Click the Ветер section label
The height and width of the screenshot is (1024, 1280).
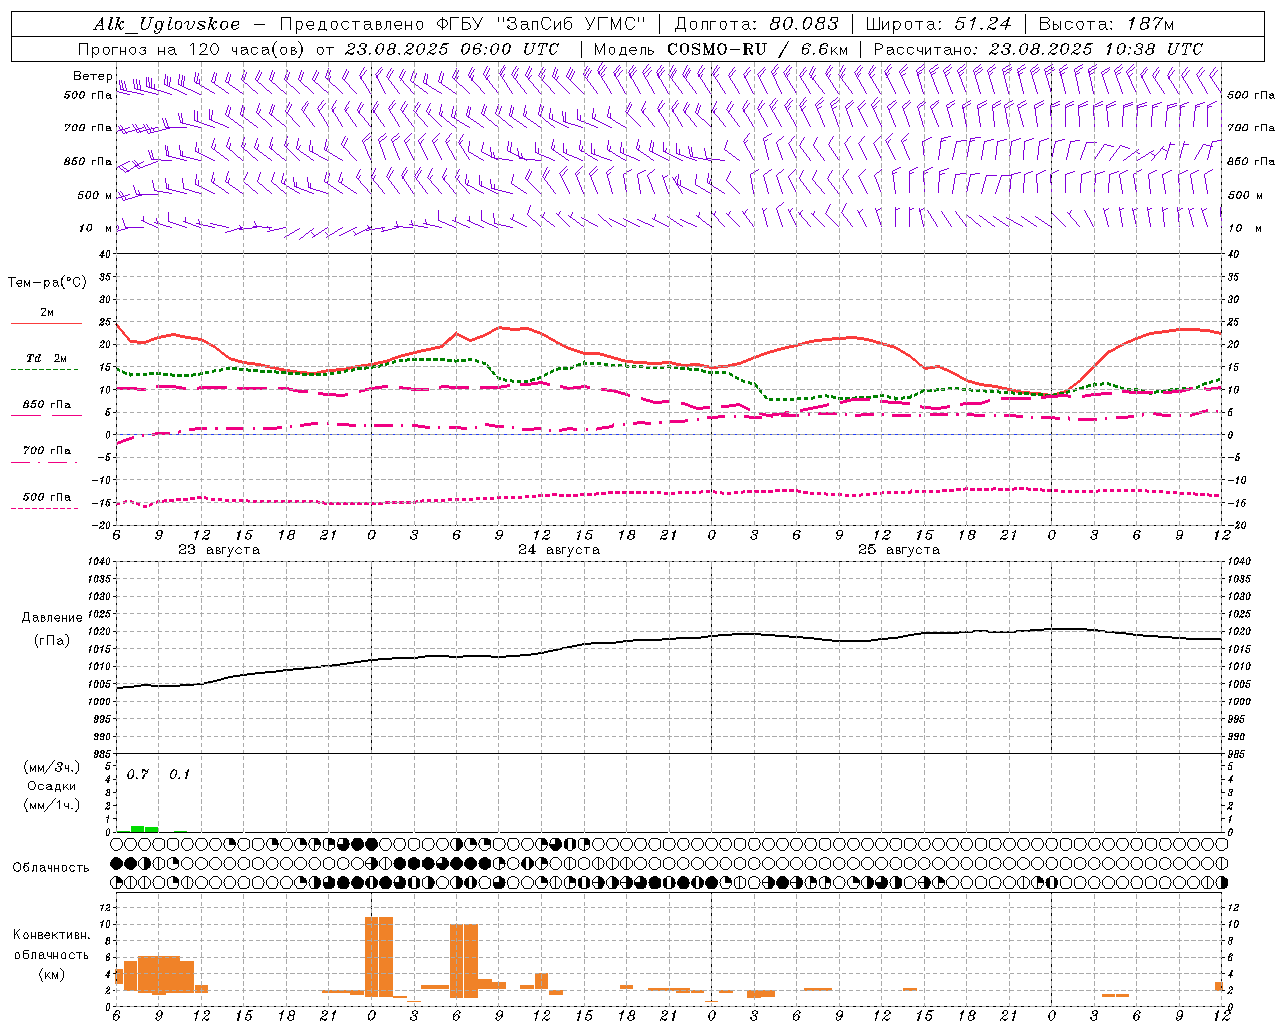tap(92, 76)
